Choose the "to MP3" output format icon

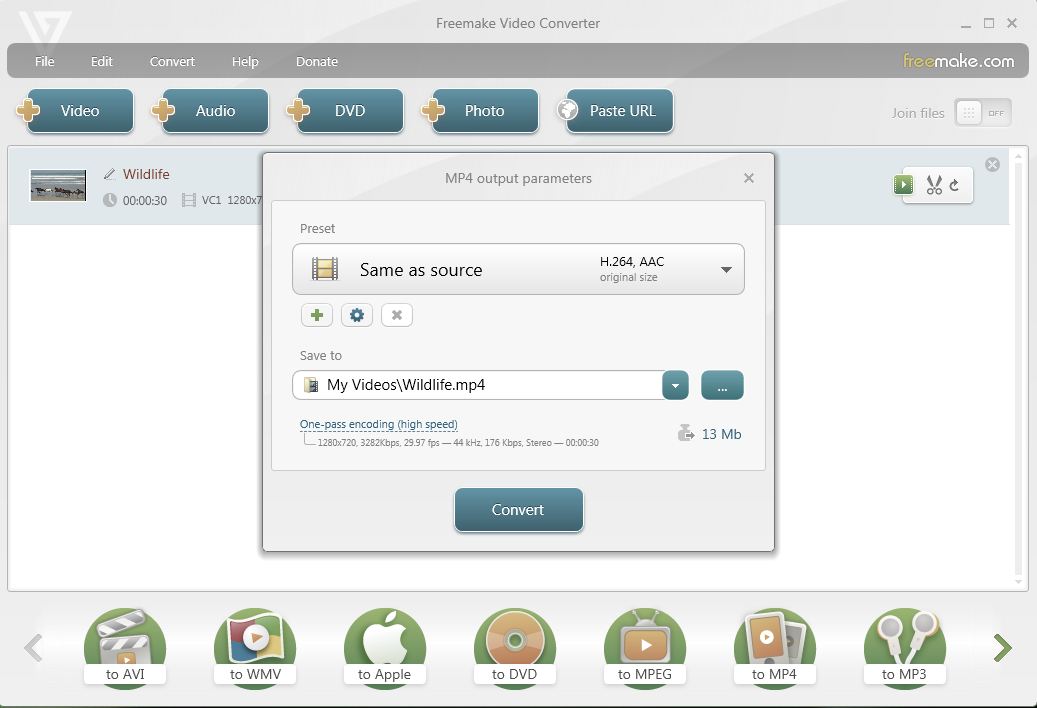click(903, 640)
